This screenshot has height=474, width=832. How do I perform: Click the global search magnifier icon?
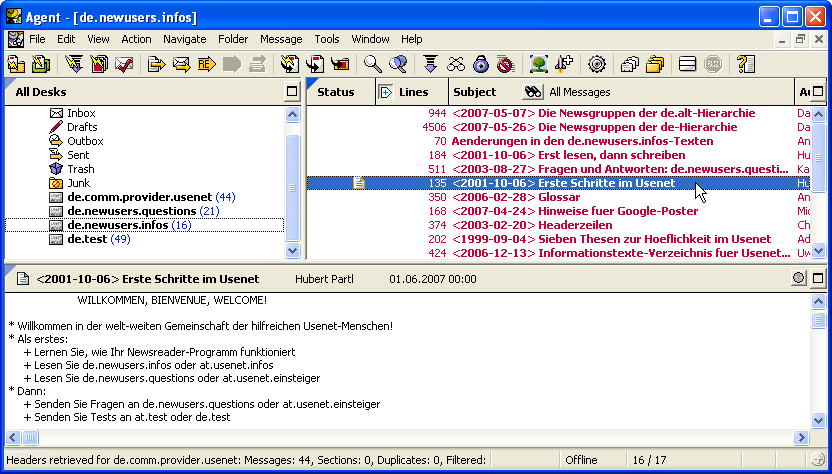[398, 65]
